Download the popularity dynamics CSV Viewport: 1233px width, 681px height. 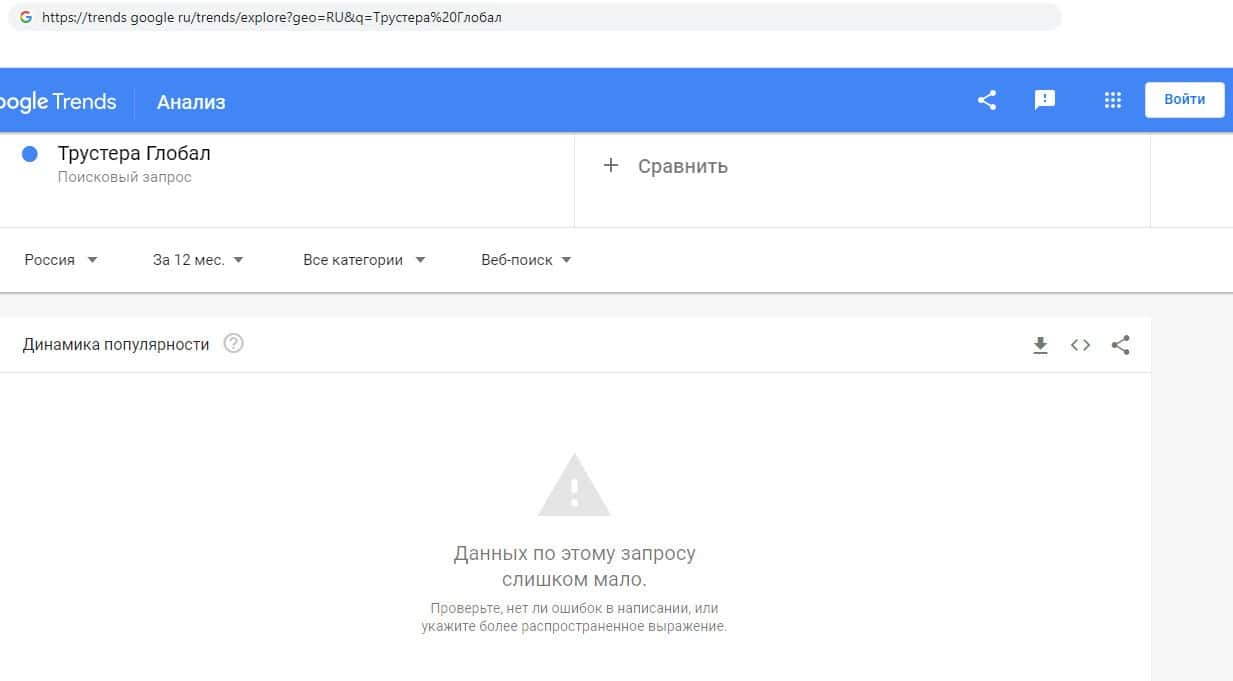[1040, 345]
